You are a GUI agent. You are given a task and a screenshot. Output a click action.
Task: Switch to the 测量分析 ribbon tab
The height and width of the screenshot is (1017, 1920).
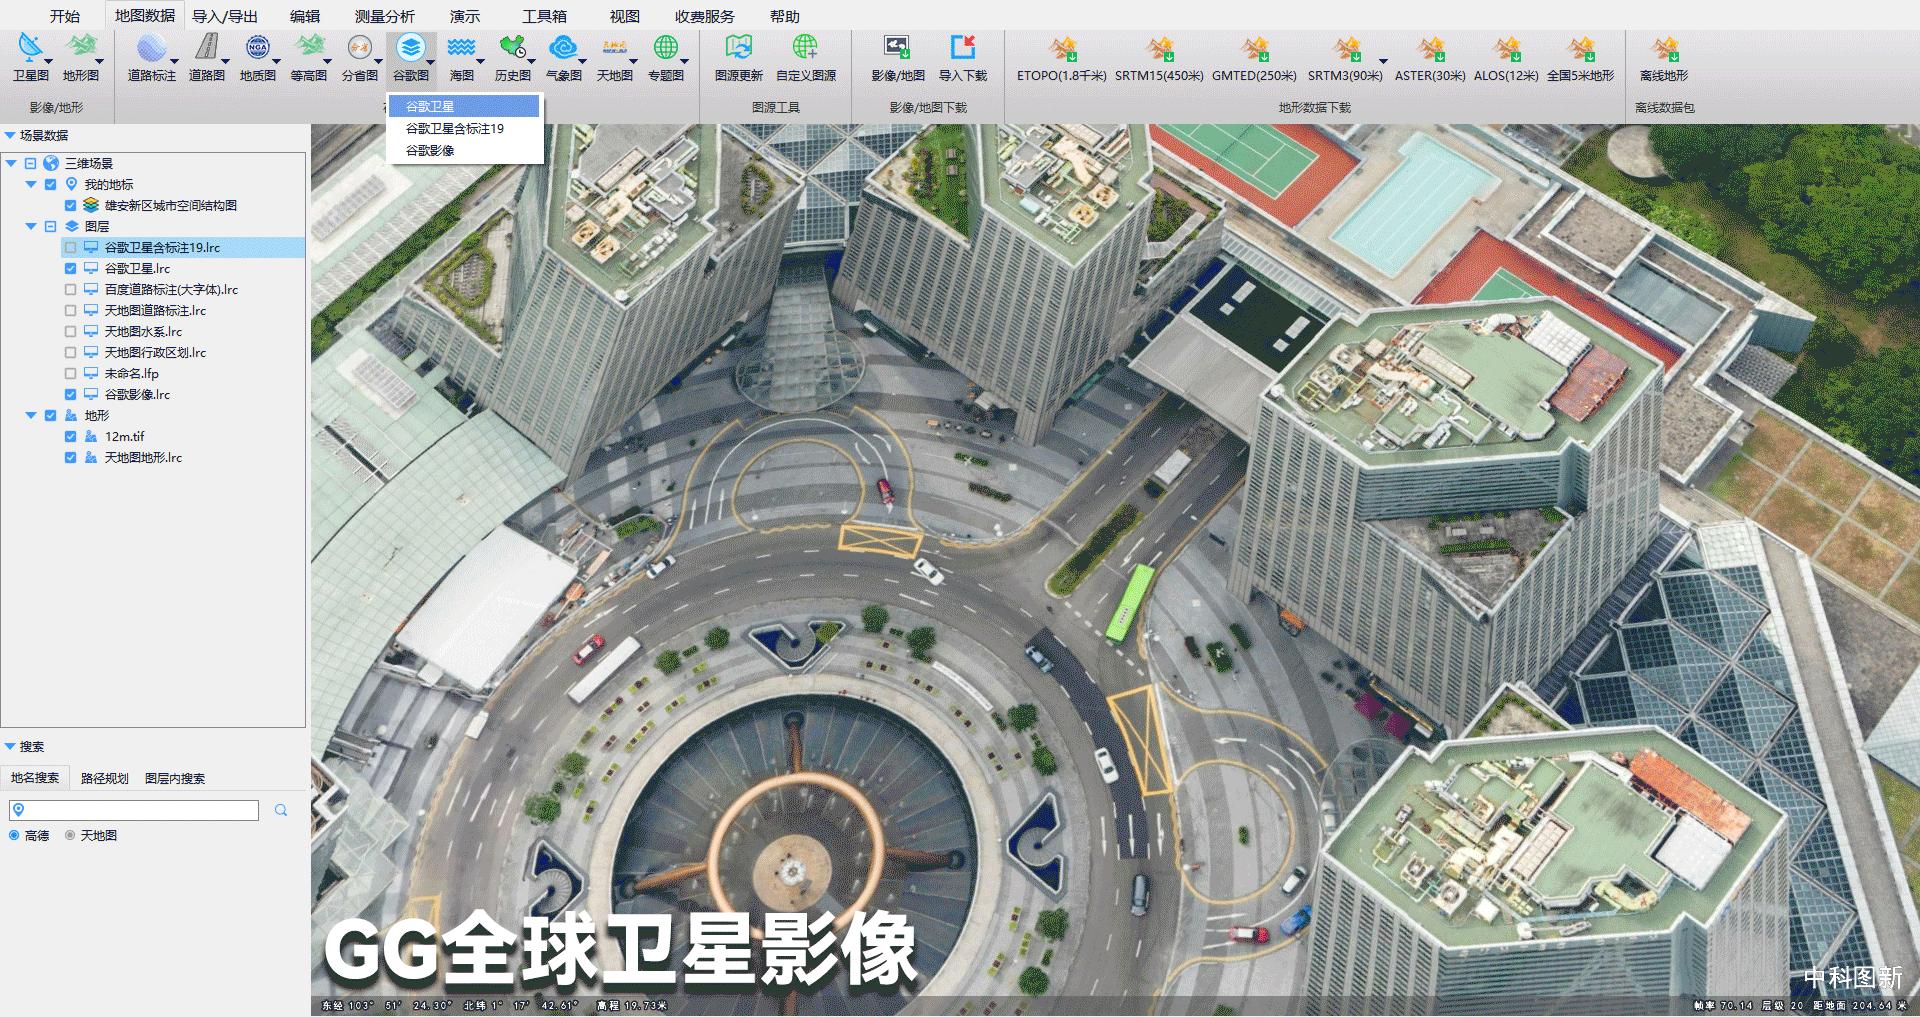coord(385,16)
